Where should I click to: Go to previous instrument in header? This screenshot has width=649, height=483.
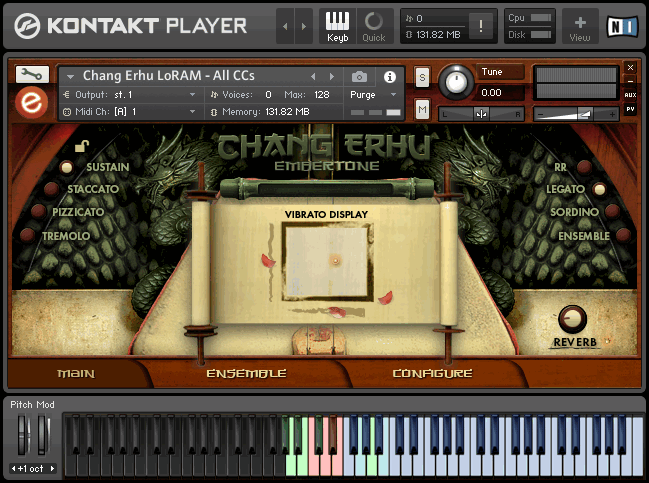[313, 77]
